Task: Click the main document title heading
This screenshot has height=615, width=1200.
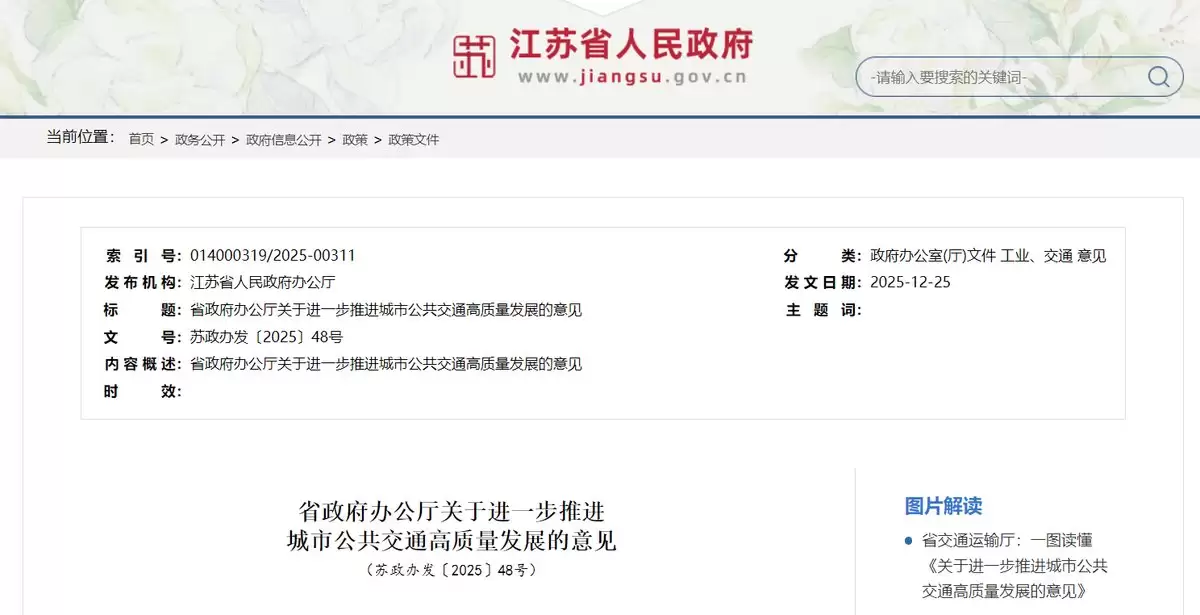Action: coord(452,527)
